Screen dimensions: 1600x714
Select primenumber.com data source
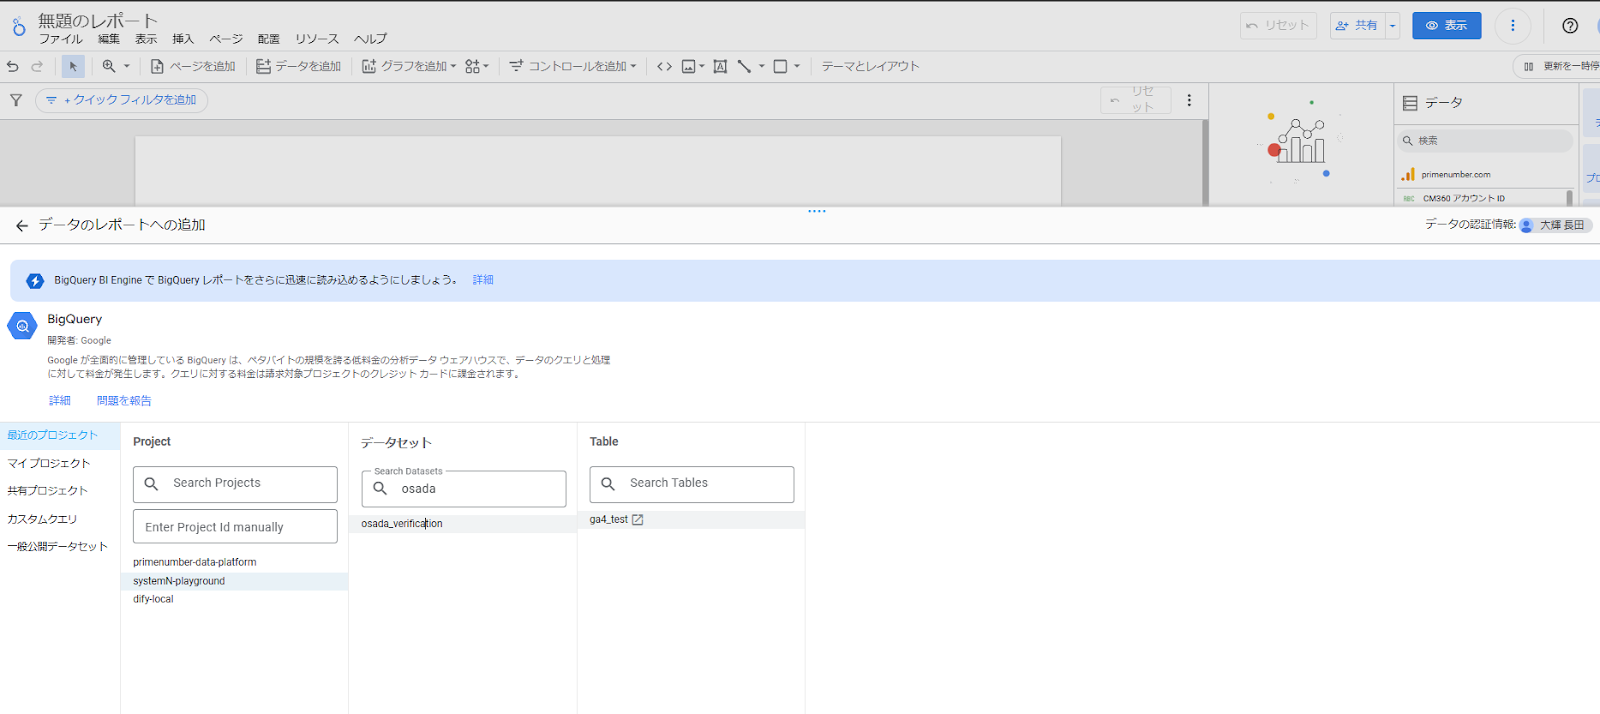pos(1455,174)
